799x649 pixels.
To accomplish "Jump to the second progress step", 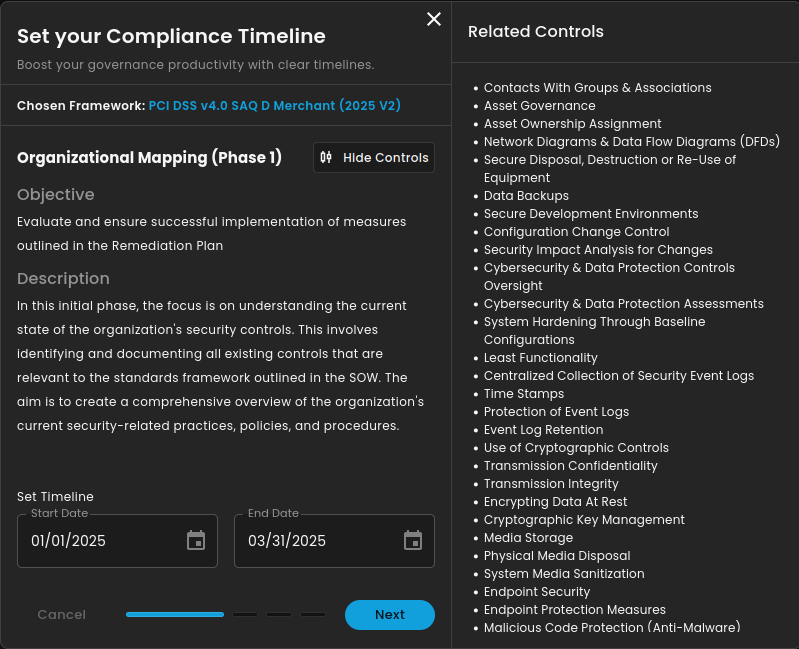I will click(x=245, y=615).
